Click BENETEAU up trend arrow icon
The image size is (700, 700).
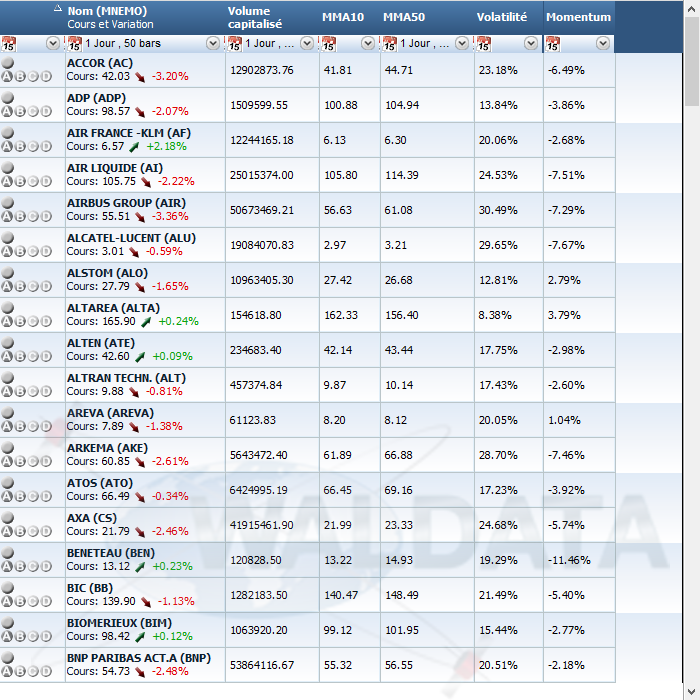140,567
